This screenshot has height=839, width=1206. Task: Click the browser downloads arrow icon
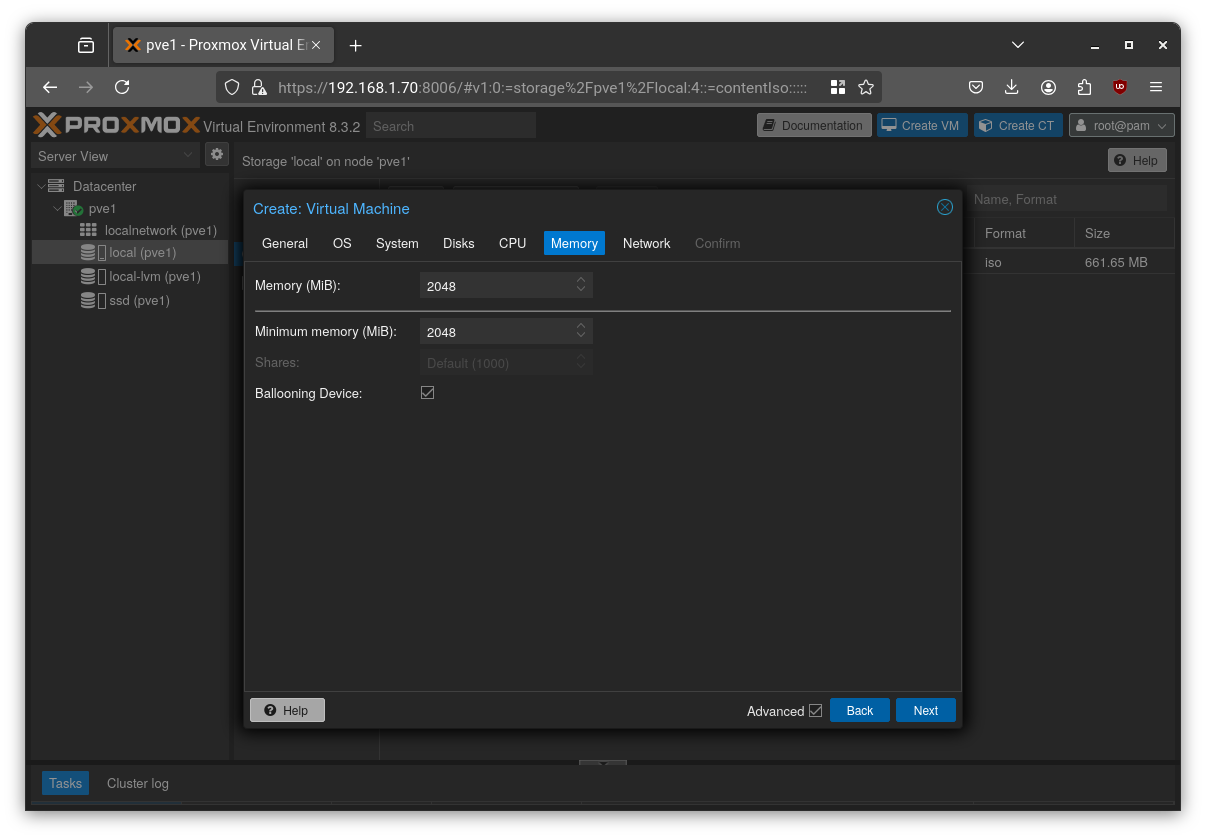tap(1012, 87)
